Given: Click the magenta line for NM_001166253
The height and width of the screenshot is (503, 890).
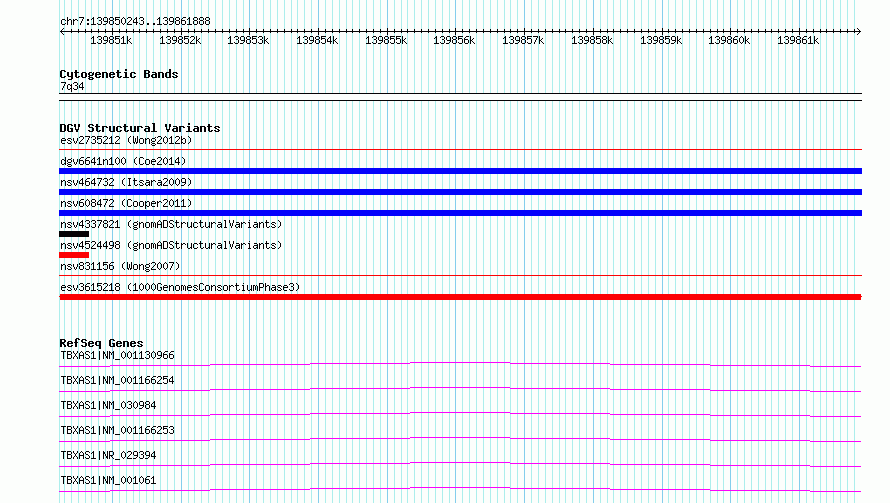Looking at the screenshot, I should click(x=460, y=439).
